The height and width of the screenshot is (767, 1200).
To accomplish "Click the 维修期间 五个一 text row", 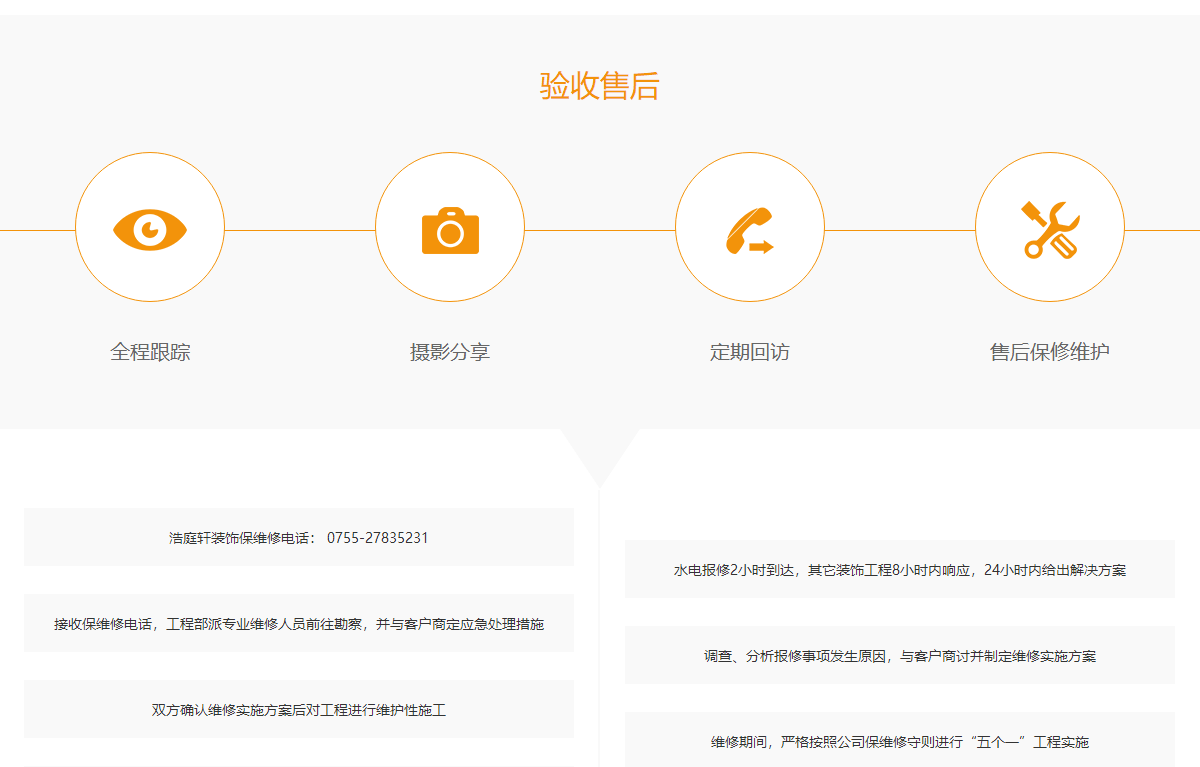I will click(899, 741).
